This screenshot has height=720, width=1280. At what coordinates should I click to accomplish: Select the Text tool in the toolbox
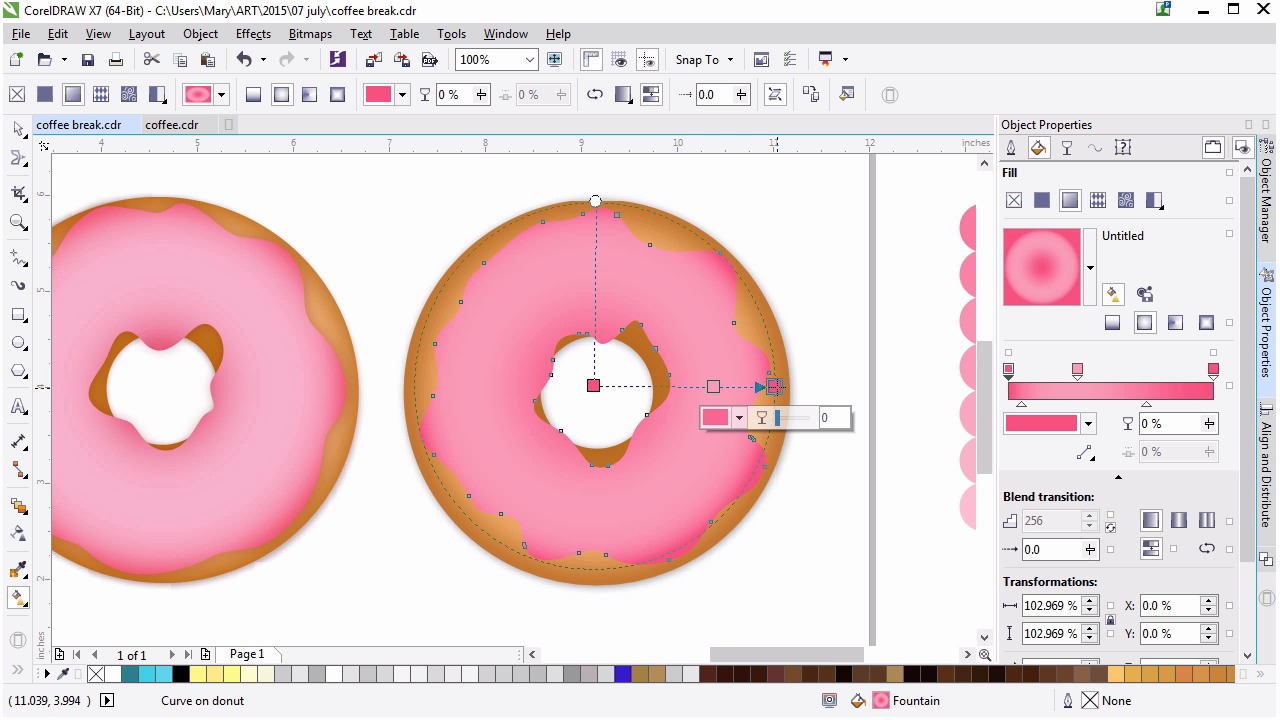tap(18, 407)
